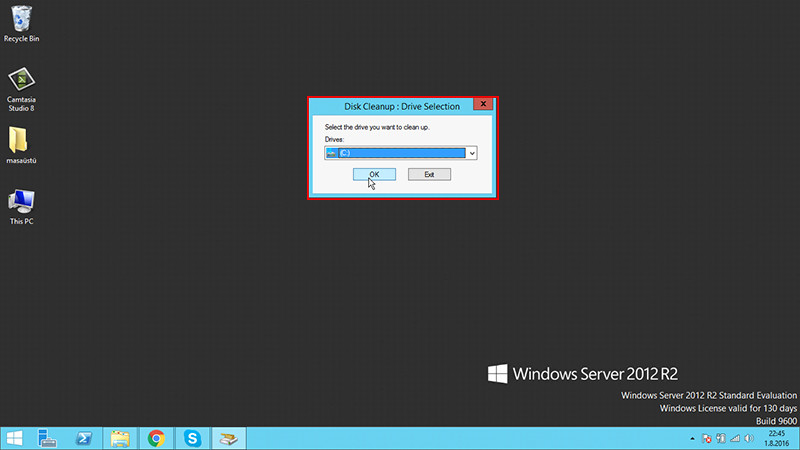Open File Explorer from the taskbar
The width and height of the screenshot is (800, 450).
pyautogui.click(x=120, y=438)
